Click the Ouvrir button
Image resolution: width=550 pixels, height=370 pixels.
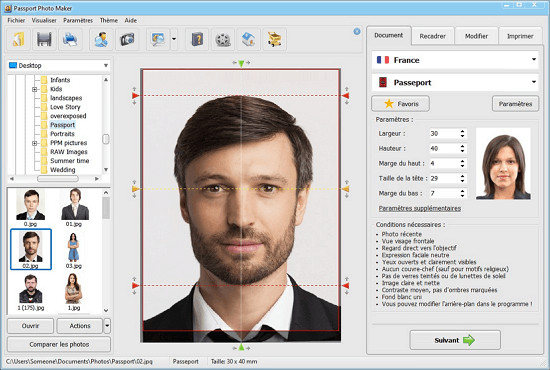point(31,326)
